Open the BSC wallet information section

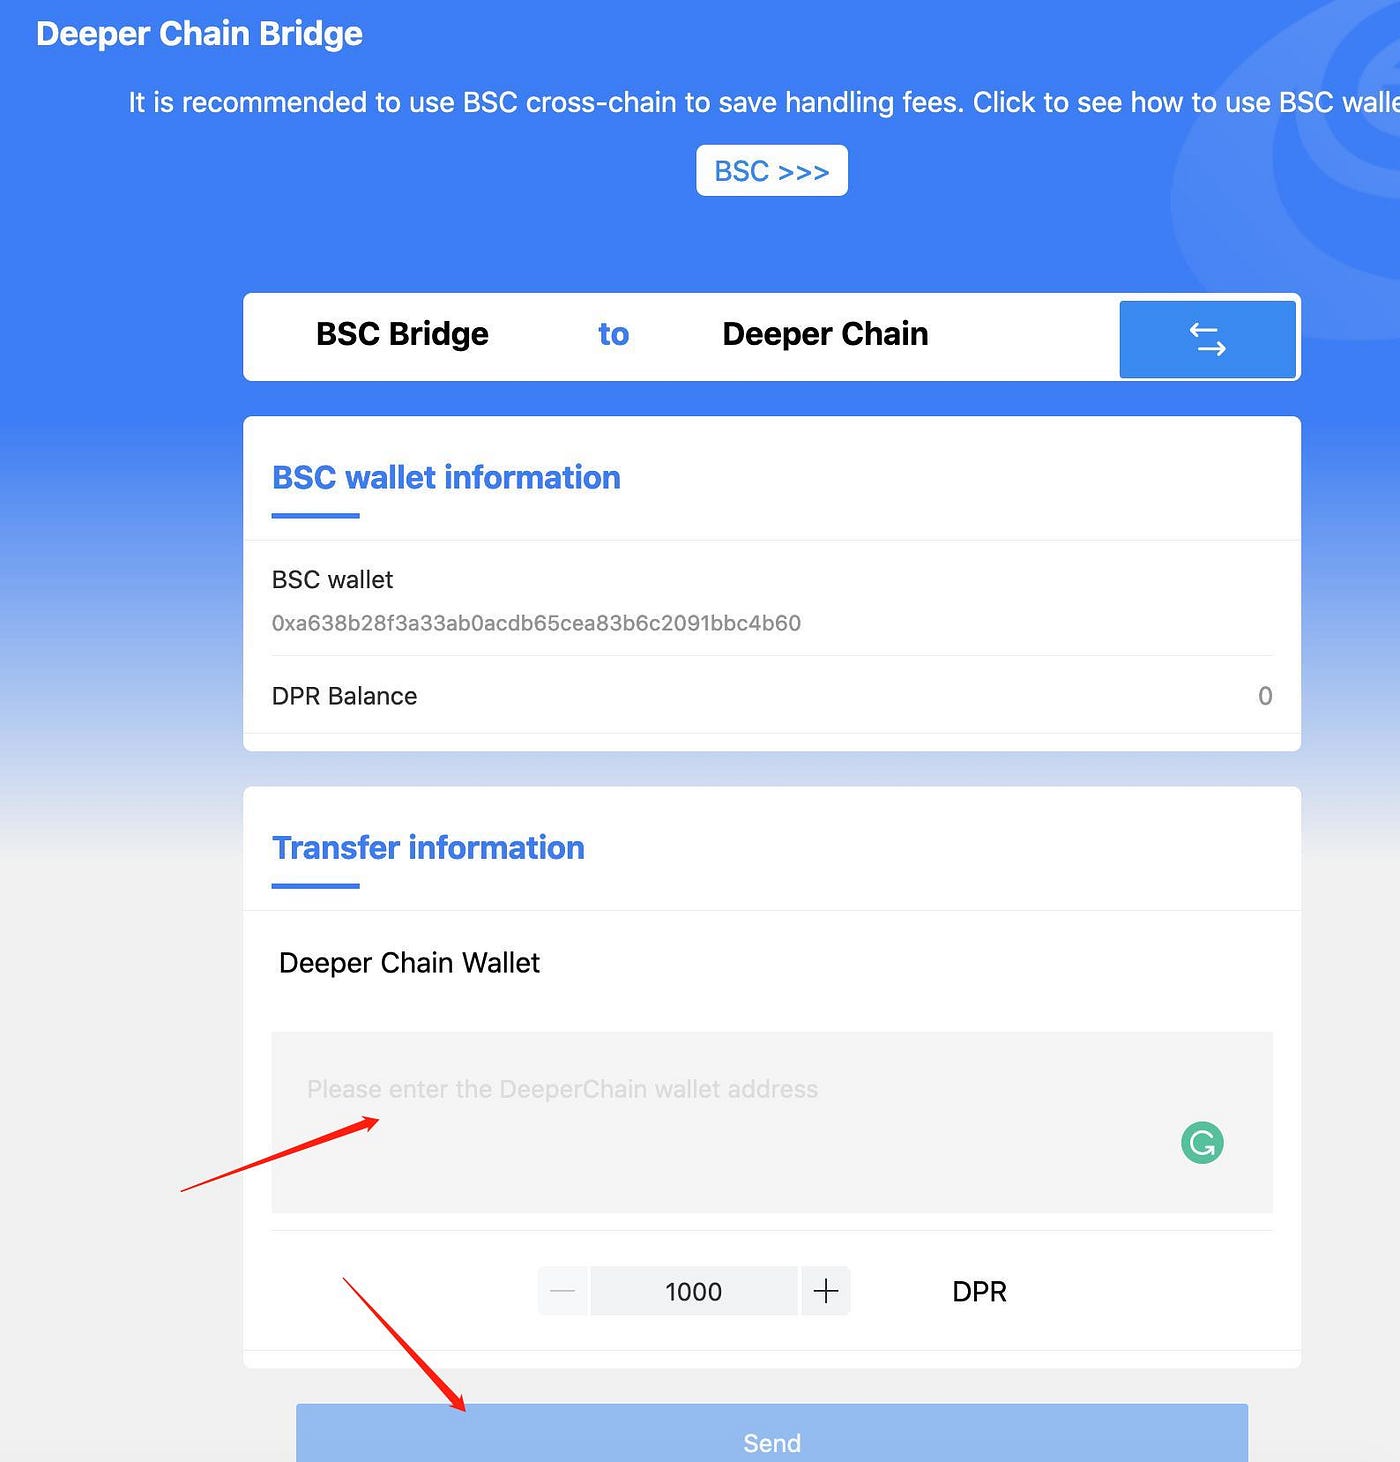point(446,478)
